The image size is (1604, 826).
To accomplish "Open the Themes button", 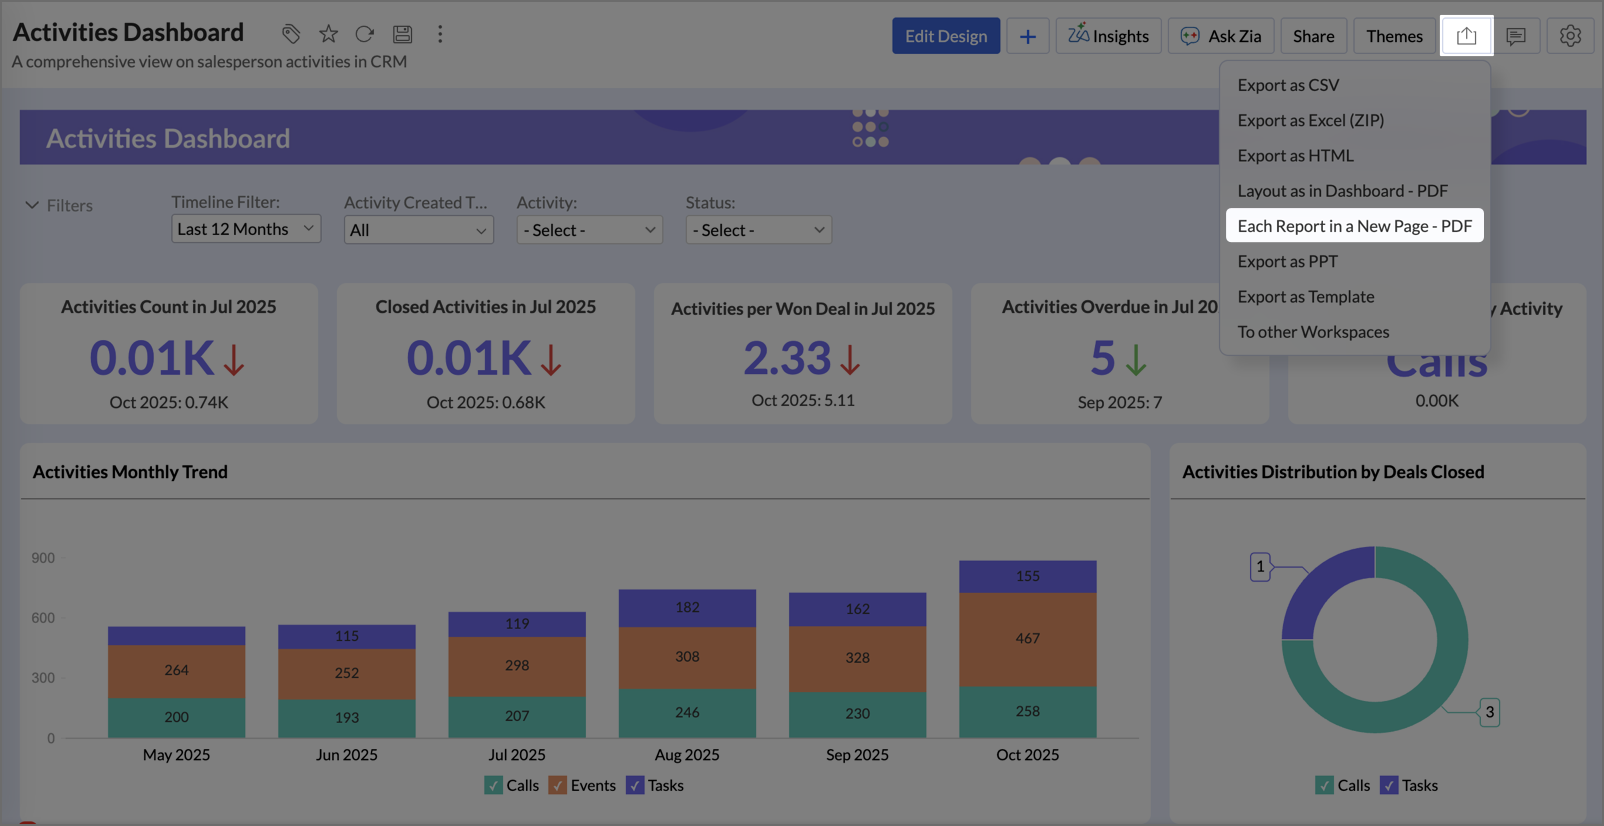I will tap(1394, 36).
